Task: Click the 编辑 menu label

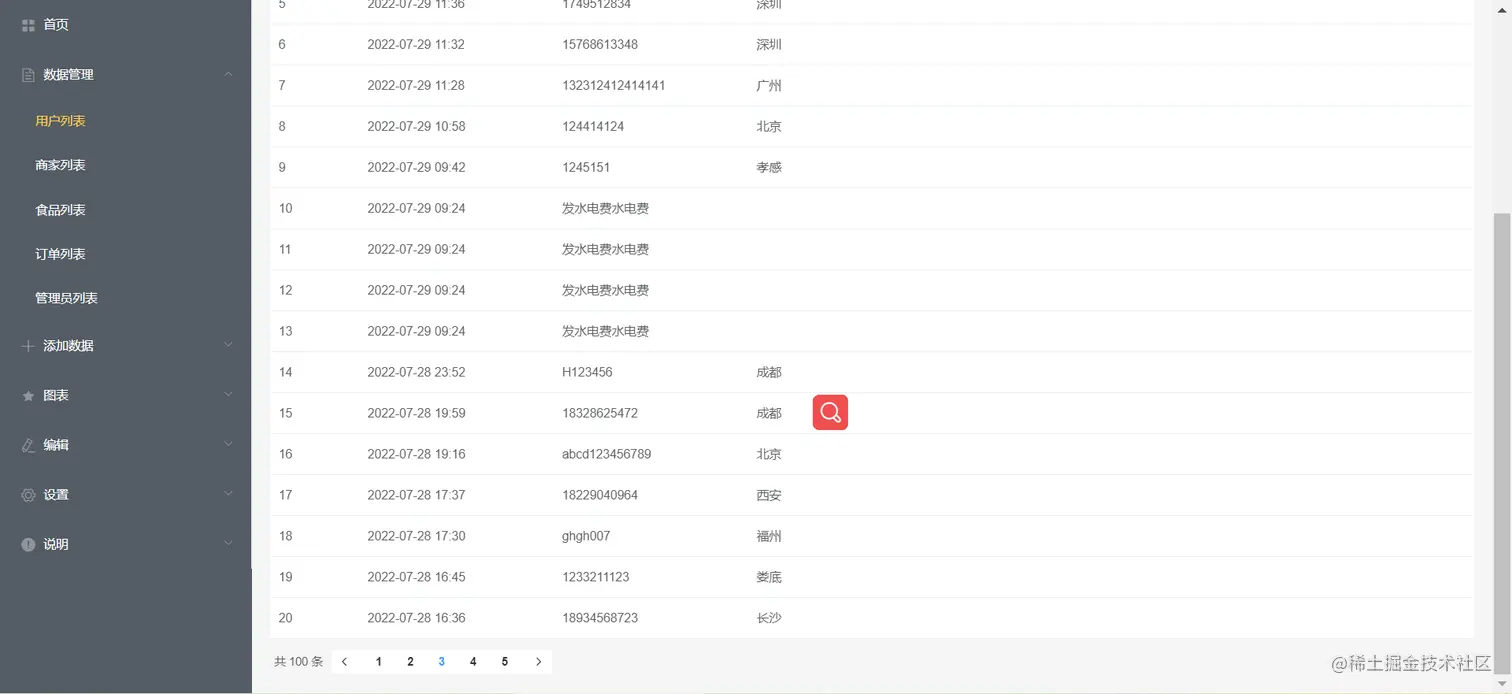Action: click(56, 445)
